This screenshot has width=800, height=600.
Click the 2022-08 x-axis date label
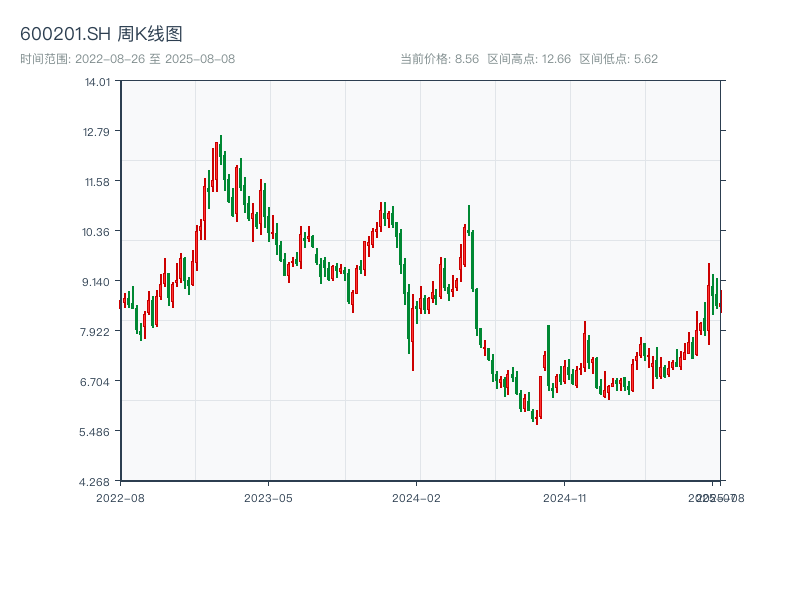pyautogui.click(x=120, y=497)
